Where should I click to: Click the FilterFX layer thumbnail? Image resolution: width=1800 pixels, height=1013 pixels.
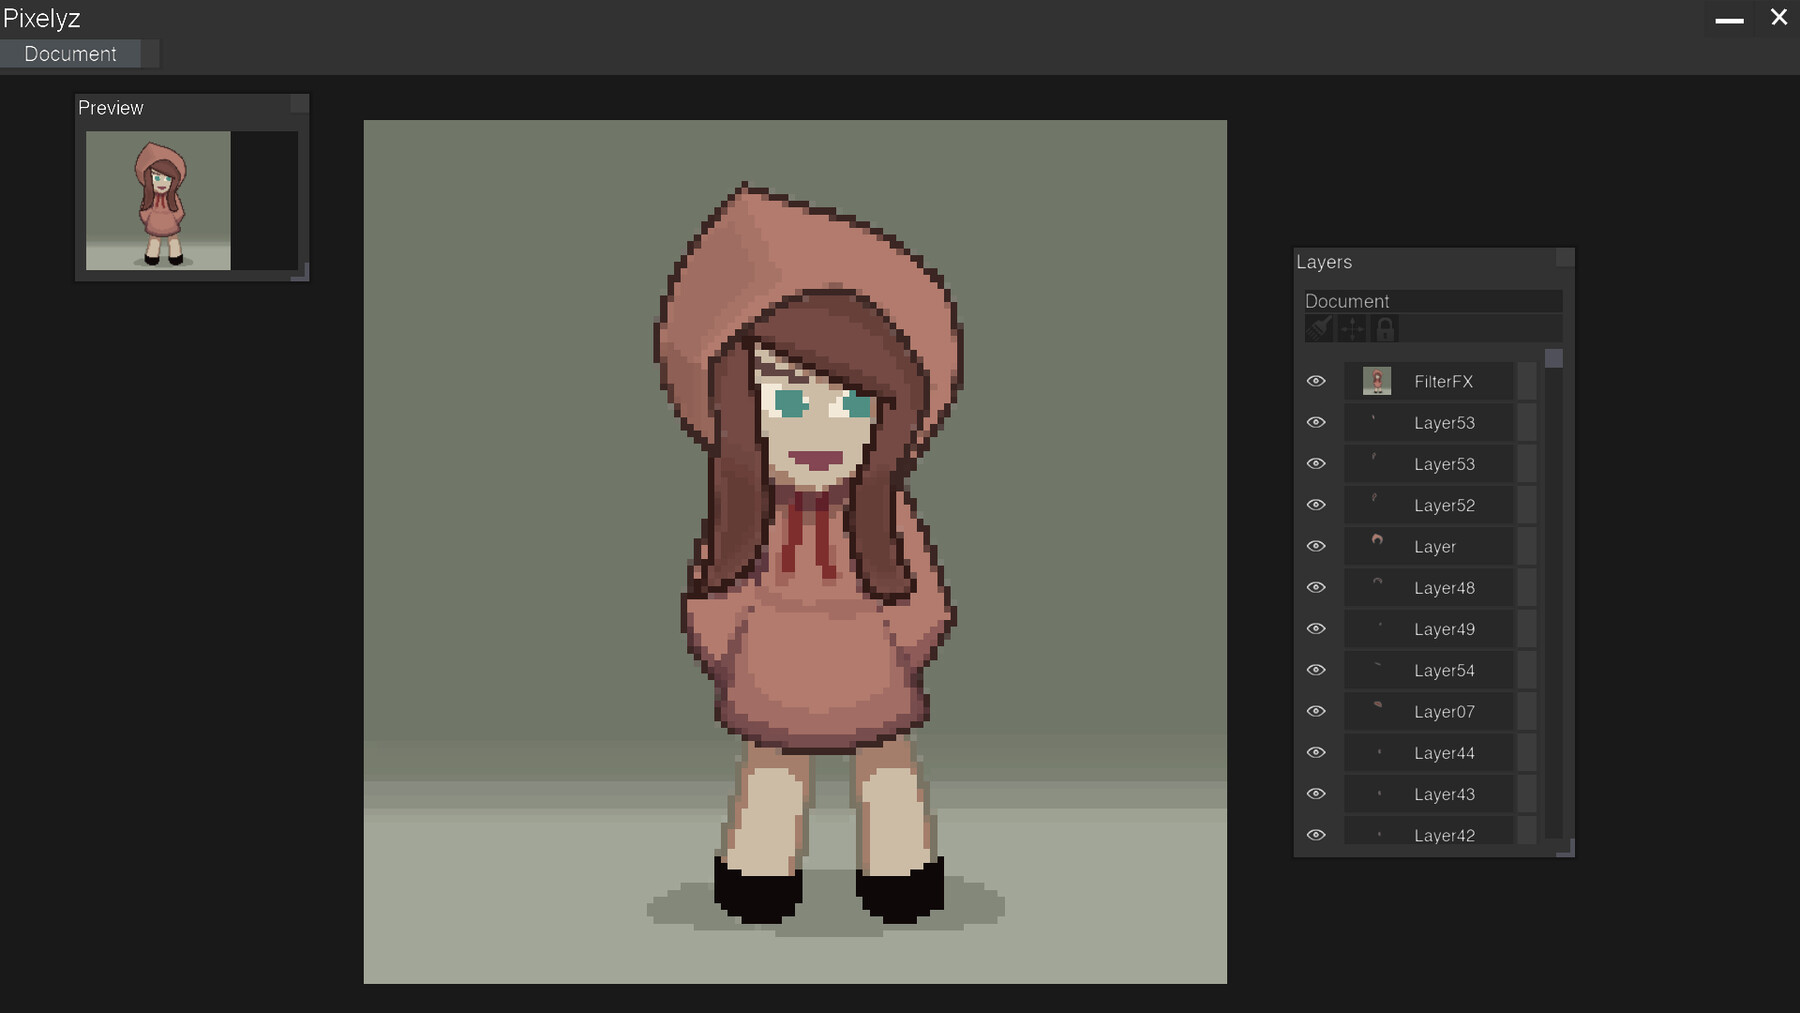(1377, 380)
